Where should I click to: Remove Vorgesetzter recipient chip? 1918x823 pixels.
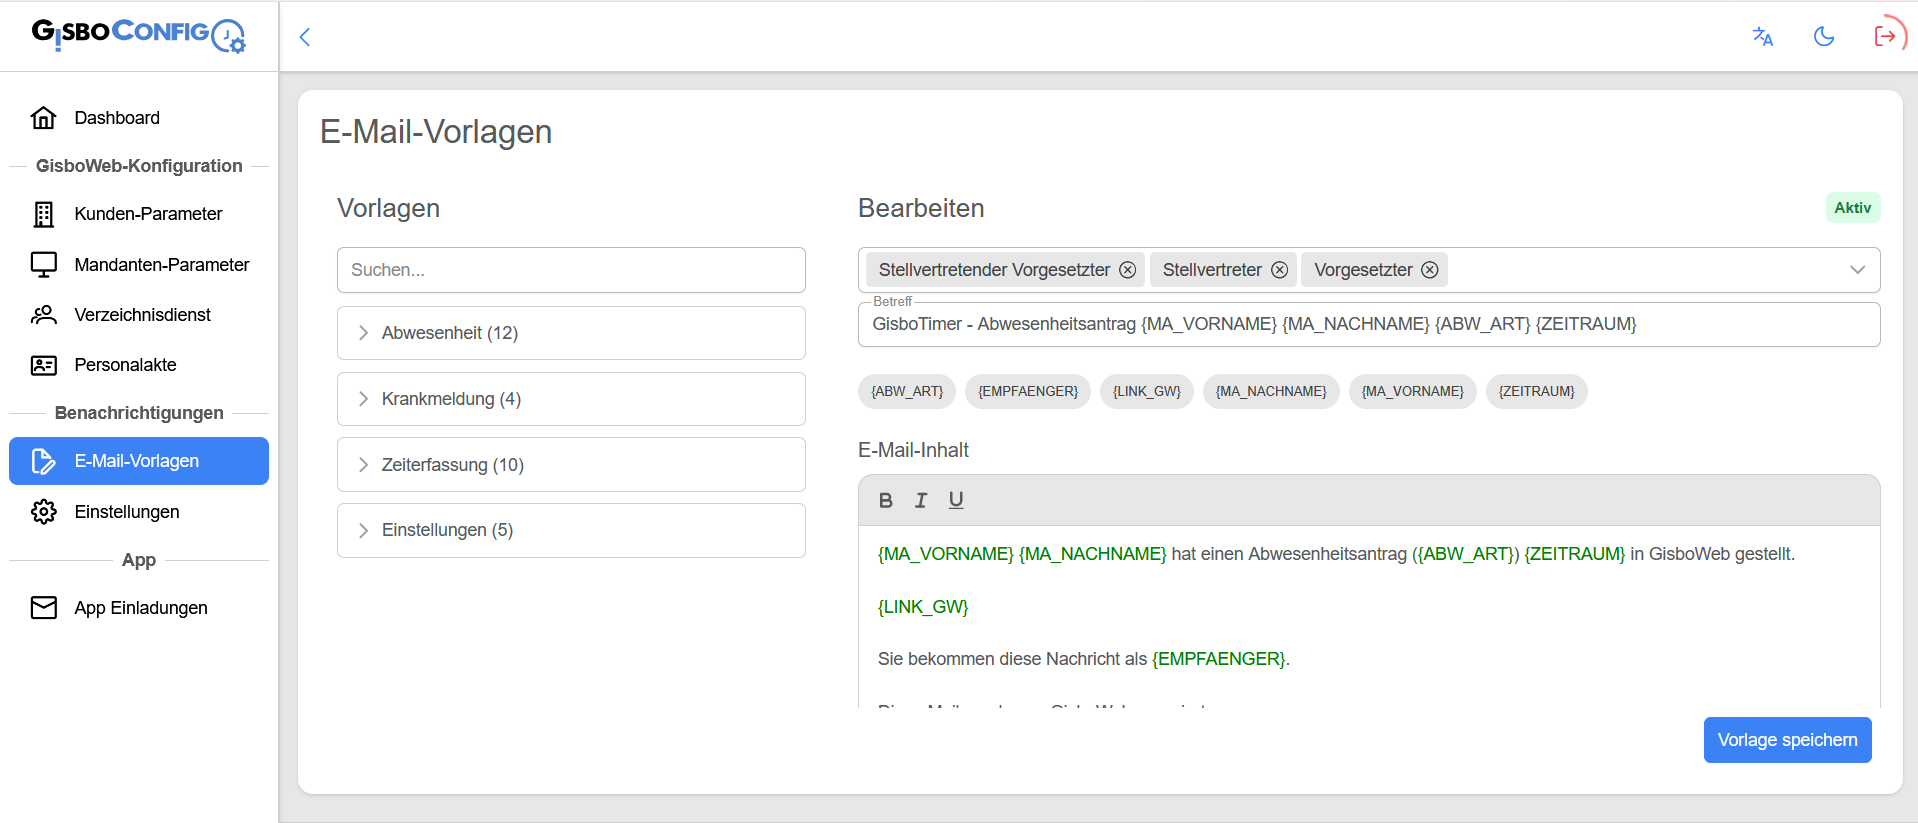(1430, 270)
